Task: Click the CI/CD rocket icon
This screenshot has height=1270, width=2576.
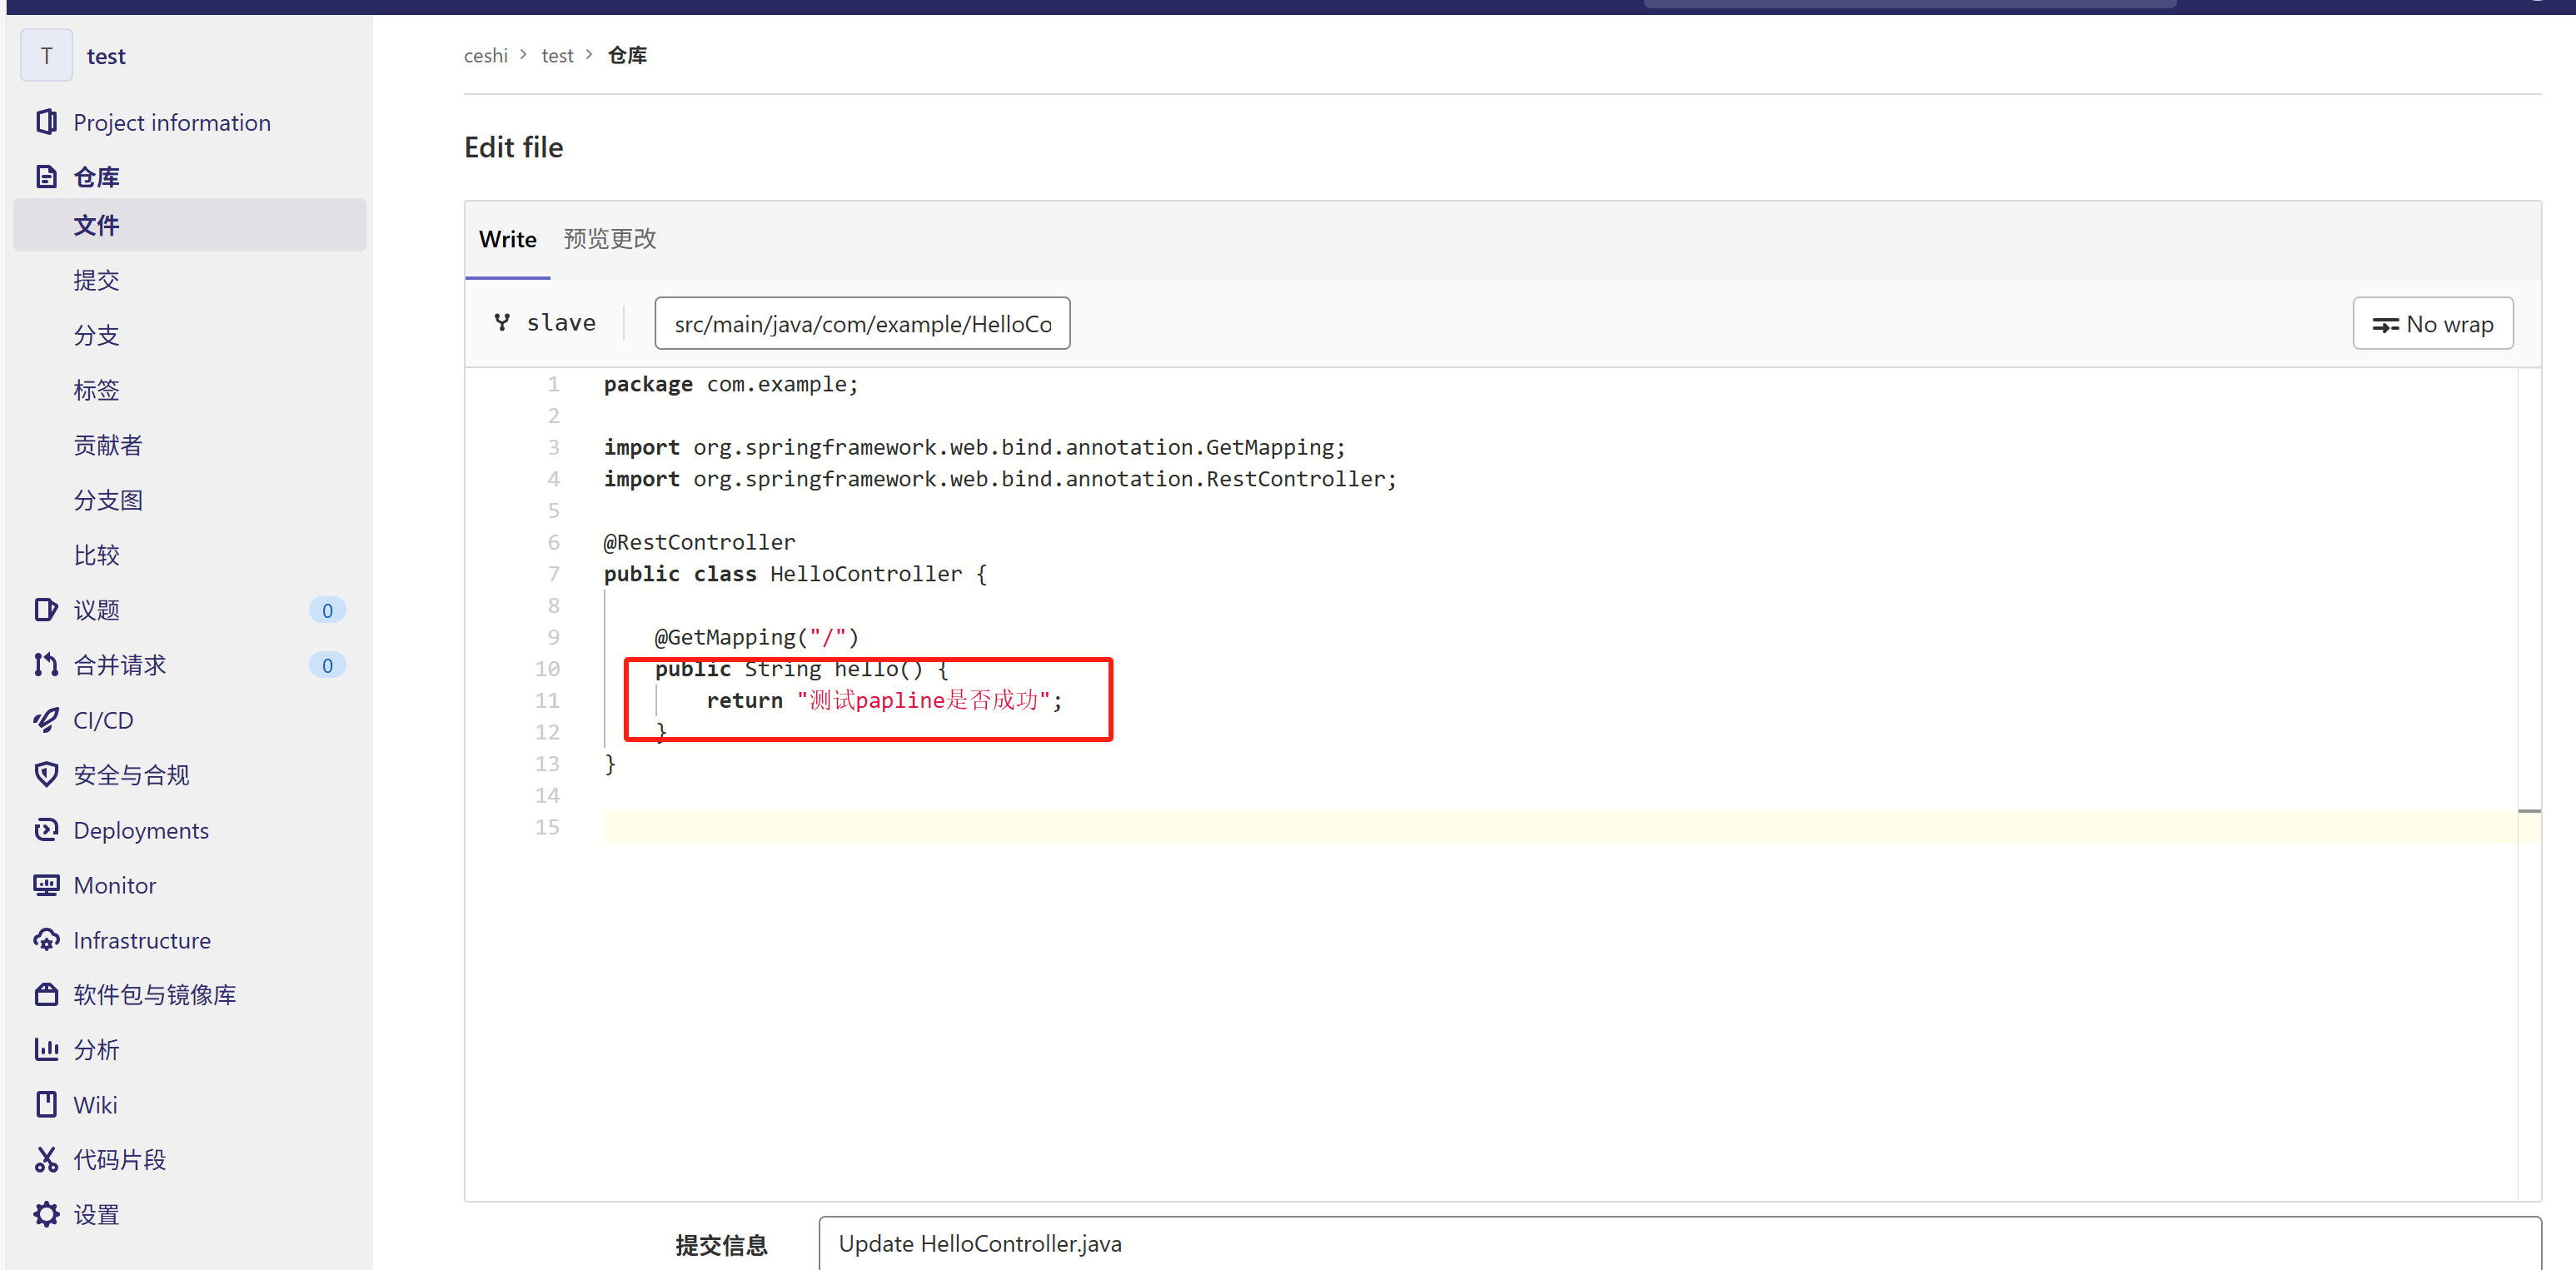Action: click(46, 720)
